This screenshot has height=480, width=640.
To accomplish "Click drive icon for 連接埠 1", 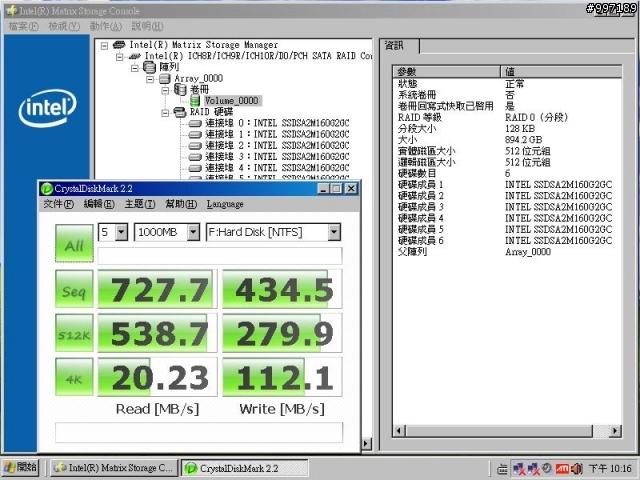I will pos(195,134).
